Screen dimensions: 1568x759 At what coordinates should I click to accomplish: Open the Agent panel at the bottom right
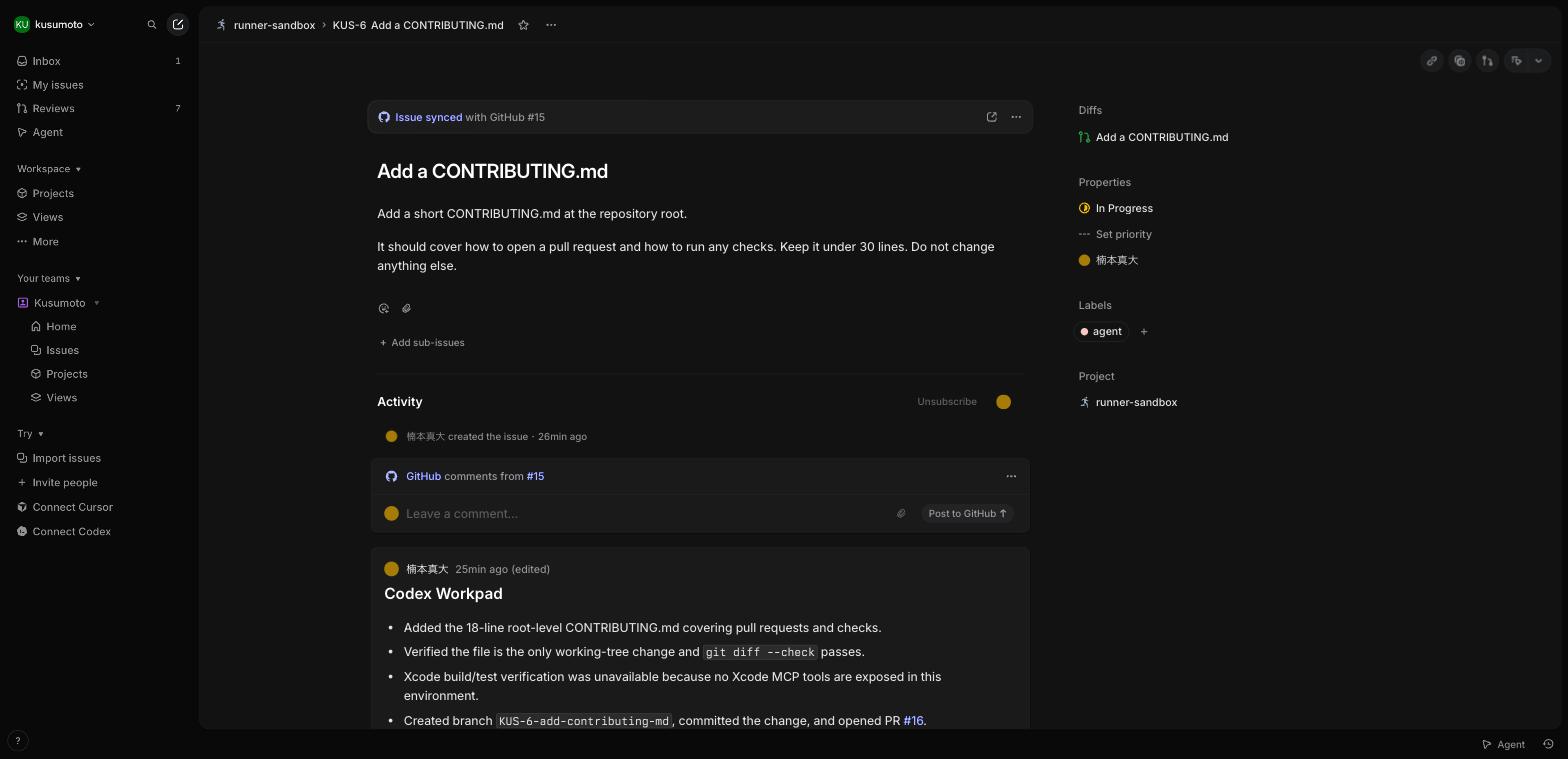click(x=1503, y=744)
